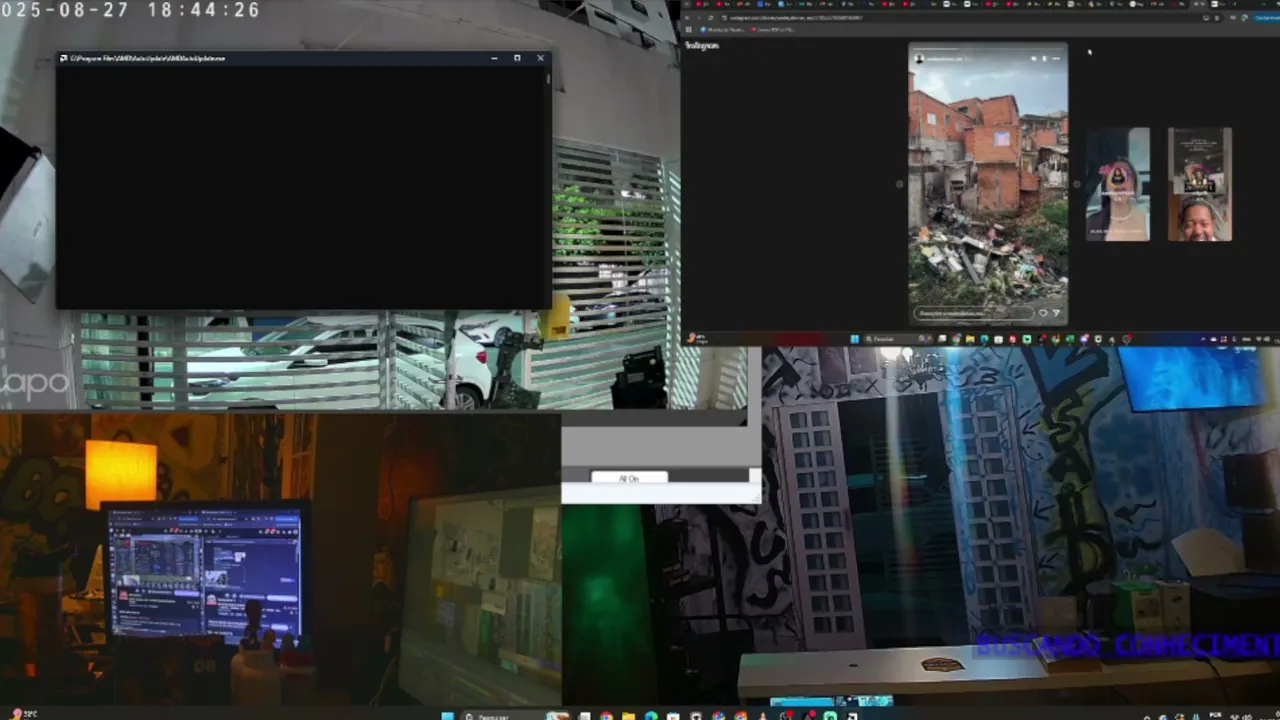1280x720 pixels.
Task: Open File Explorer from the bottom taskbar
Action: pyautogui.click(x=628, y=716)
